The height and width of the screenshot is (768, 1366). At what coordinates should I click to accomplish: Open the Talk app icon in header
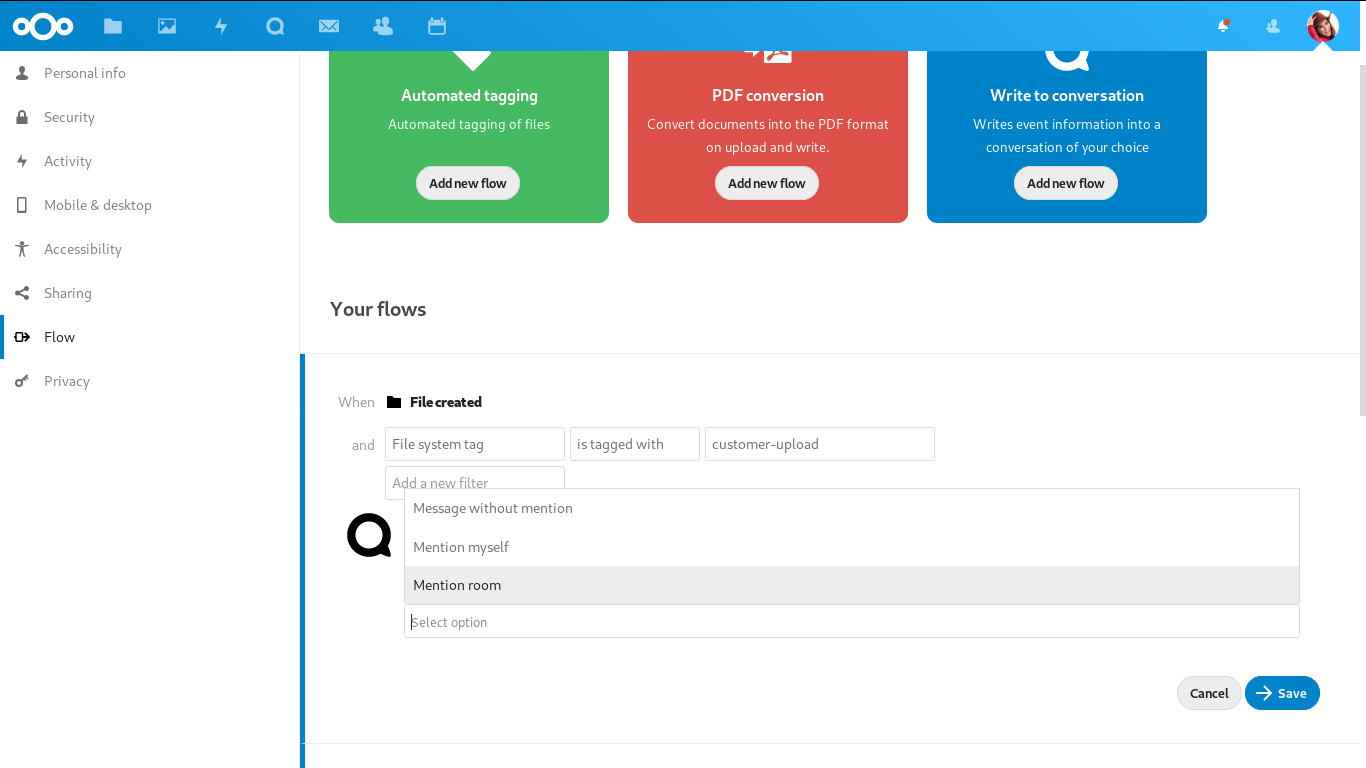tap(275, 26)
